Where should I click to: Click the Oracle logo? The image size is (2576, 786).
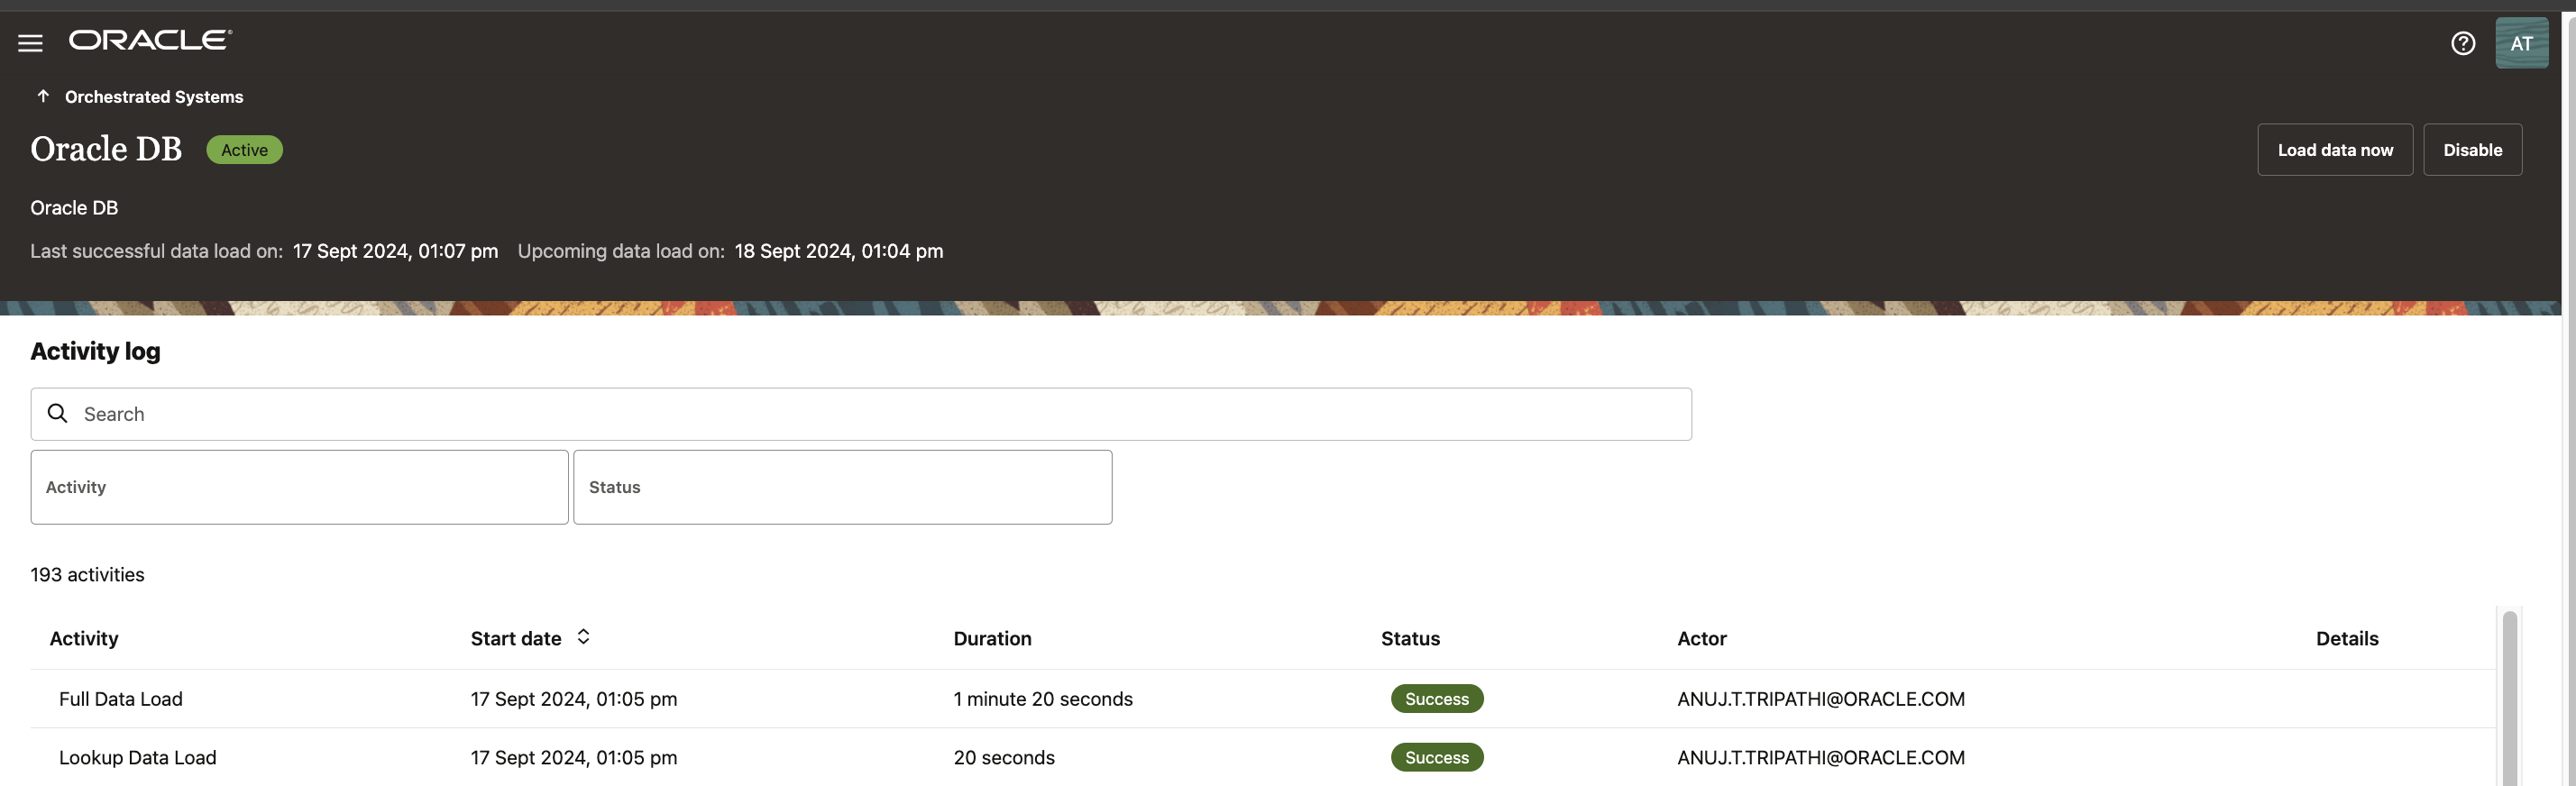click(x=150, y=40)
